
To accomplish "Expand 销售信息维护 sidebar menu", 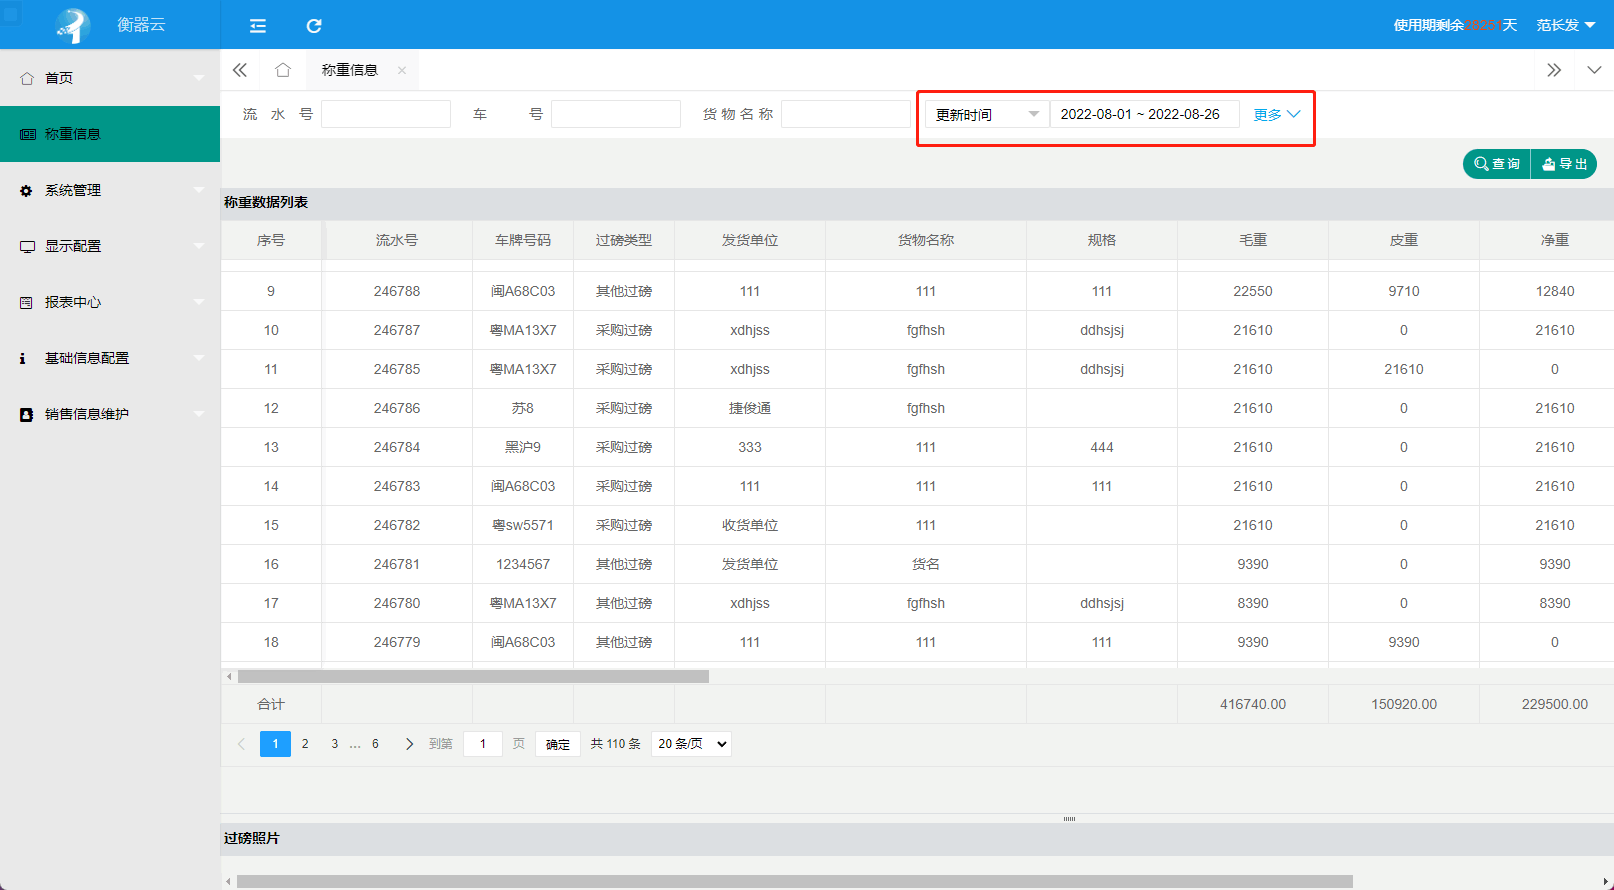I will click(110, 414).
